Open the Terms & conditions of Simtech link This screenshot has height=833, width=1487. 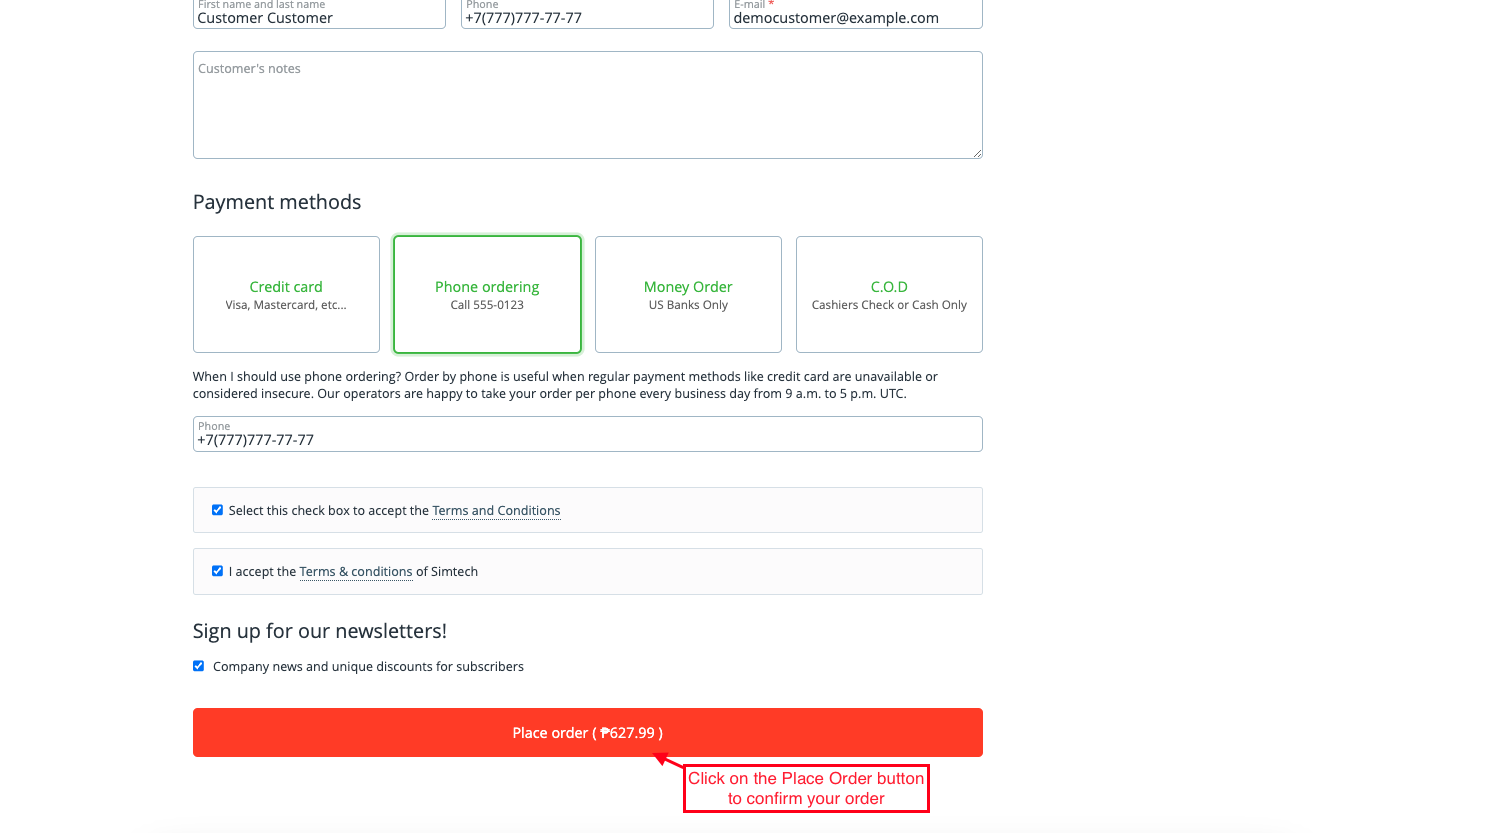(x=355, y=572)
